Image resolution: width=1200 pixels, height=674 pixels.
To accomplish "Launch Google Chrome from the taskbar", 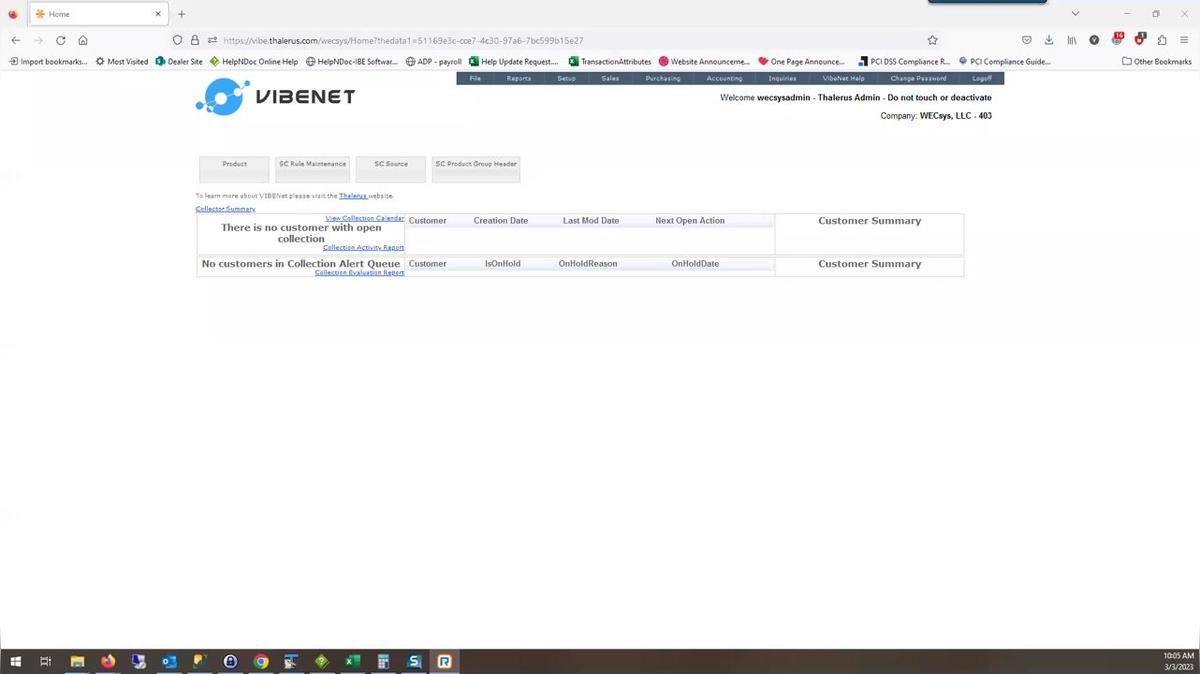I will (x=261, y=661).
